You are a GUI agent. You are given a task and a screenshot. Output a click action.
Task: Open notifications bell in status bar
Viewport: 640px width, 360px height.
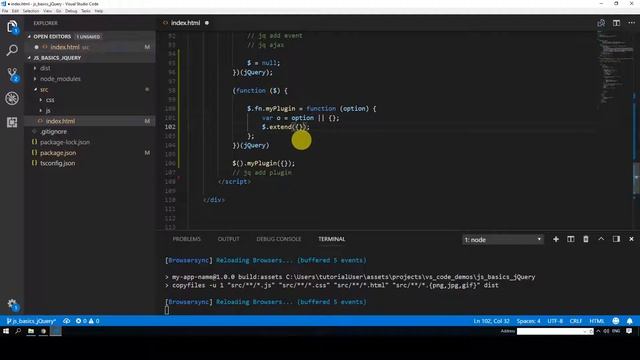tap(629, 321)
